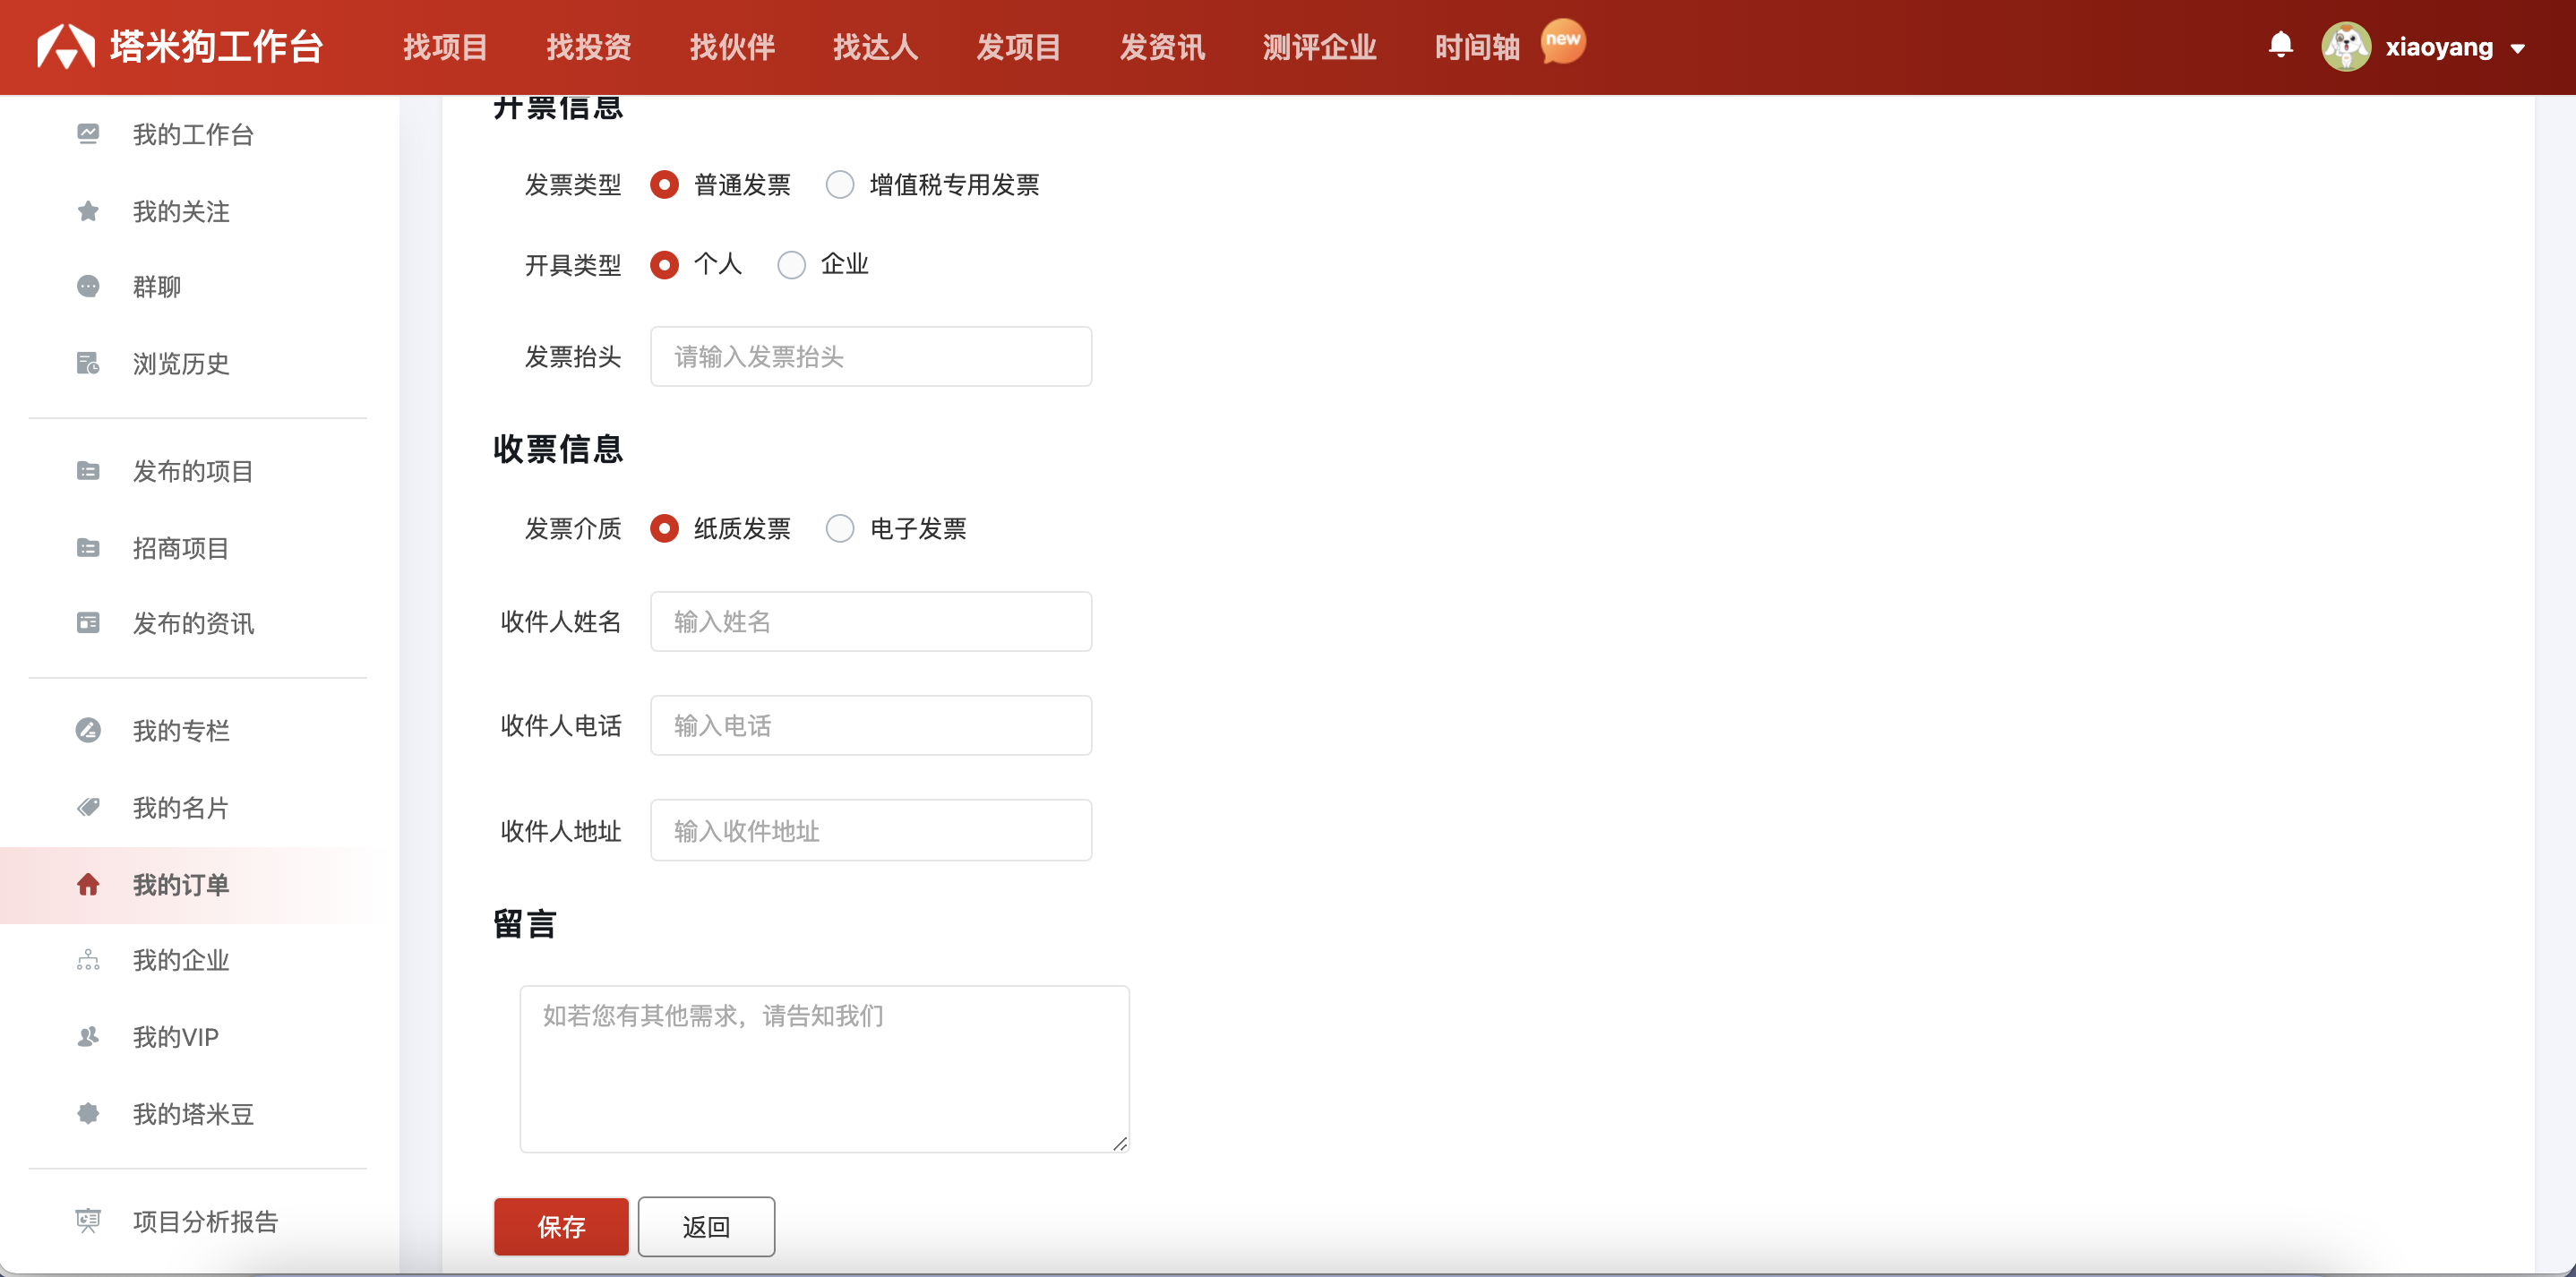The width and height of the screenshot is (2576, 1277).
Task: Focus the 收件人姓名 input field
Action: point(871,621)
